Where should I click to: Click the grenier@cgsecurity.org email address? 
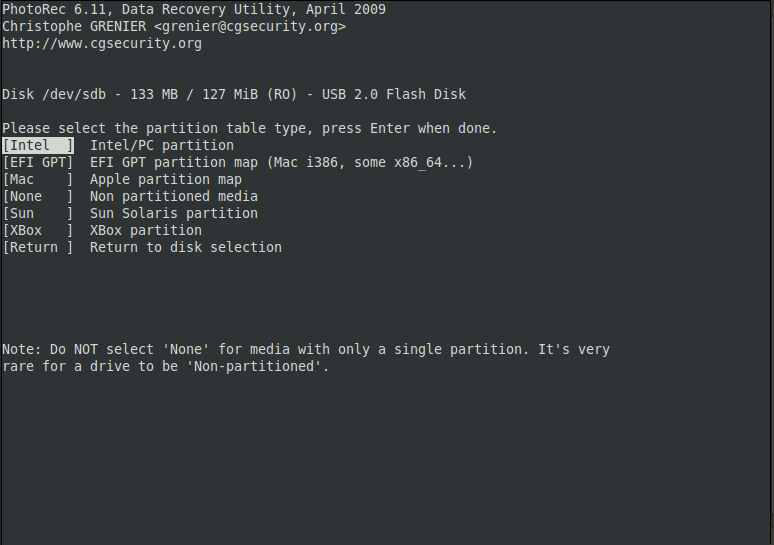(250, 27)
